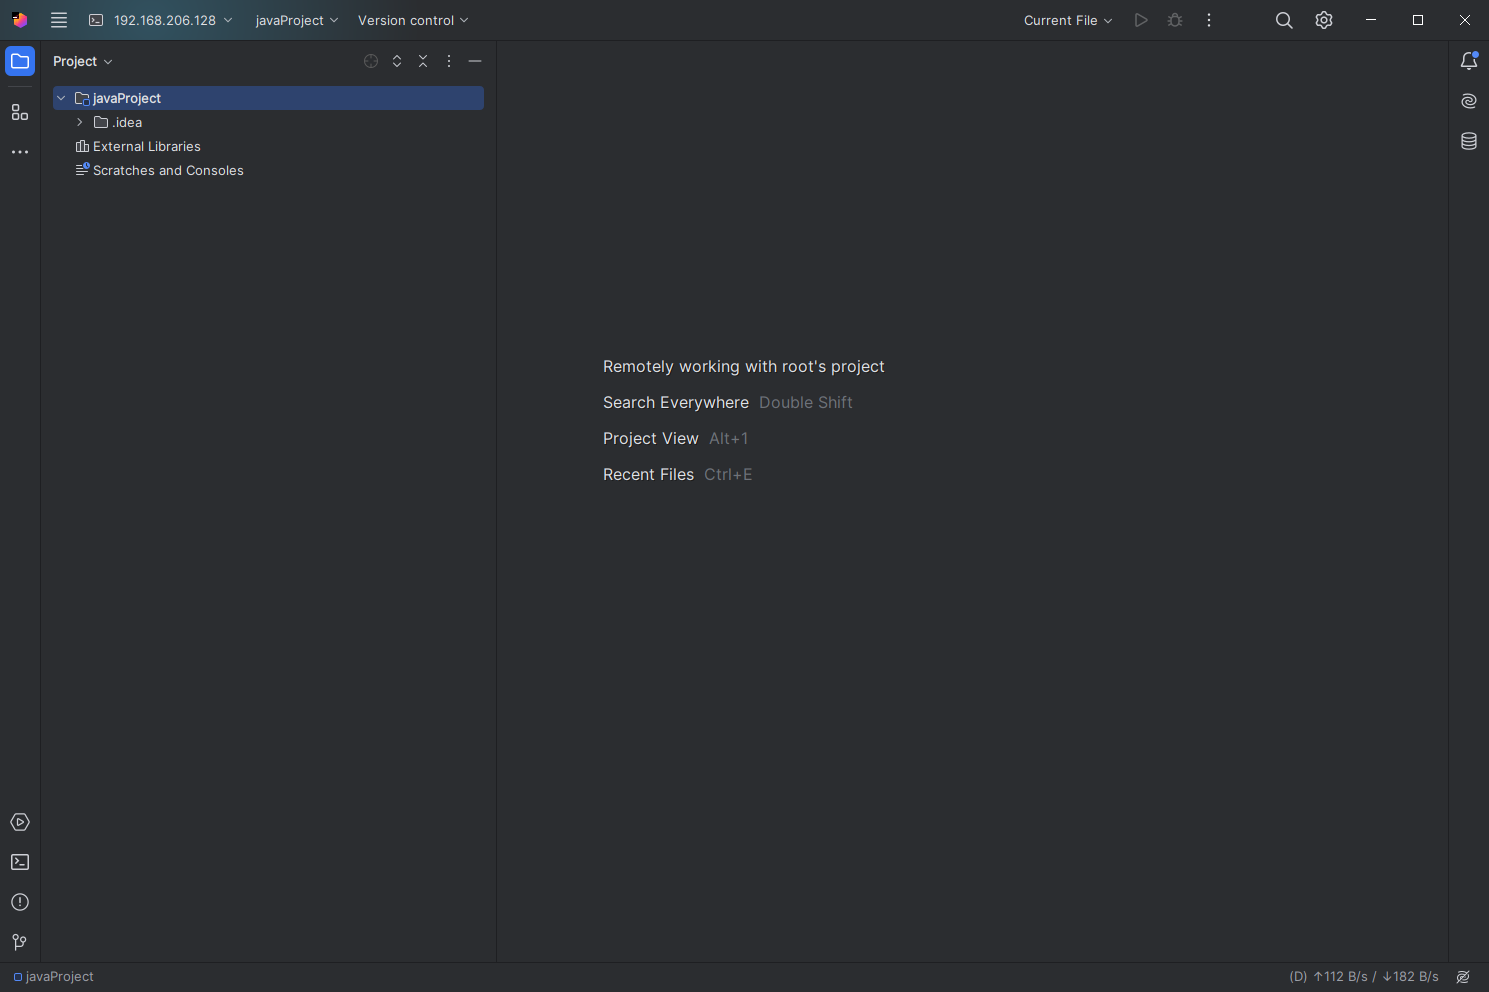1489x992 pixels.
Task: Open the Project view dropdown
Action: (82, 61)
